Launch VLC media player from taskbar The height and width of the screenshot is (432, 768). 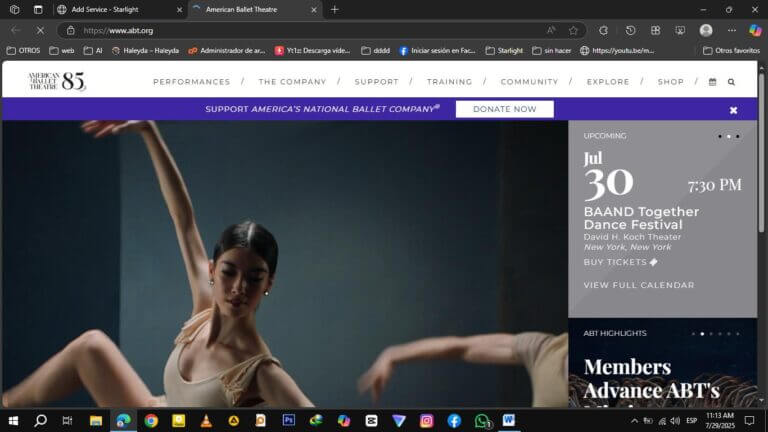pyautogui.click(x=206, y=421)
